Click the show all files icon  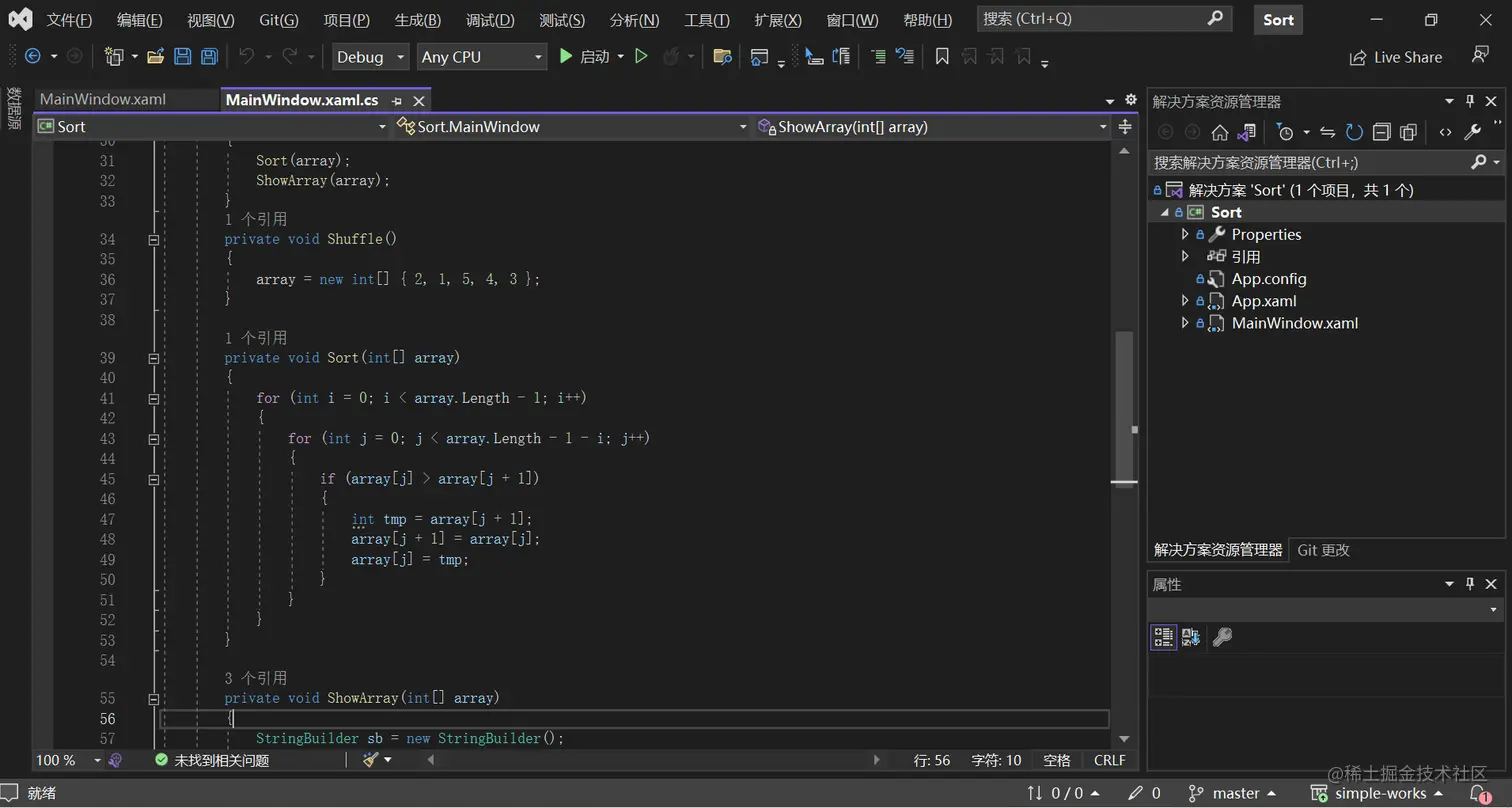point(1408,132)
